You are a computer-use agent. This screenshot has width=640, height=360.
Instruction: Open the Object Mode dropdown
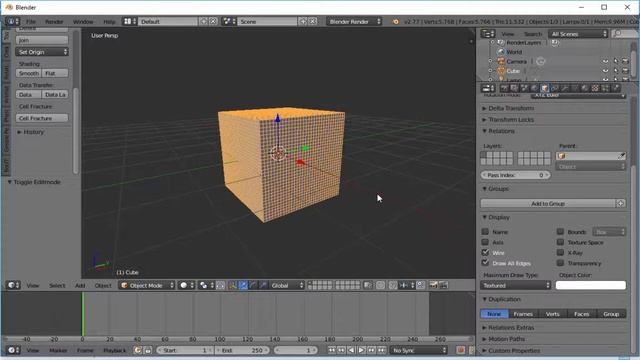pyautogui.click(x=147, y=285)
